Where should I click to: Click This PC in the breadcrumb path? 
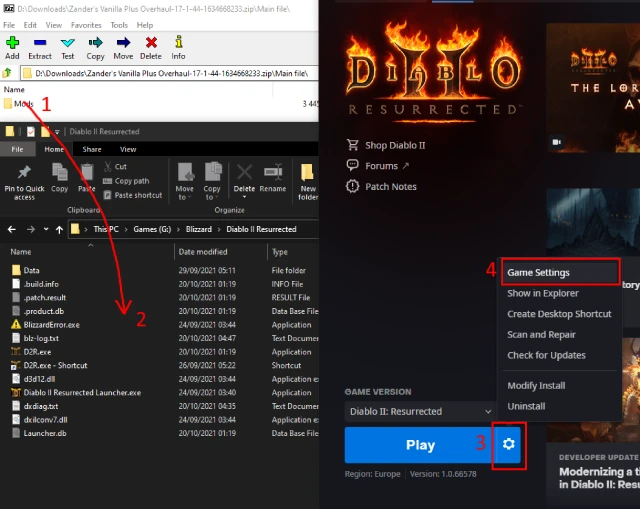(x=106, y=229)
